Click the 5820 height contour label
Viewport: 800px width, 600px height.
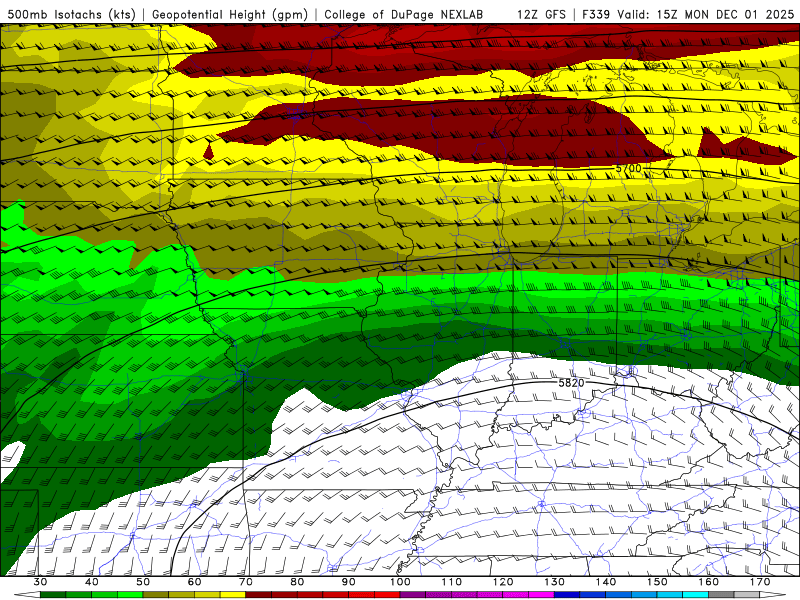click(x=571, y=383)
